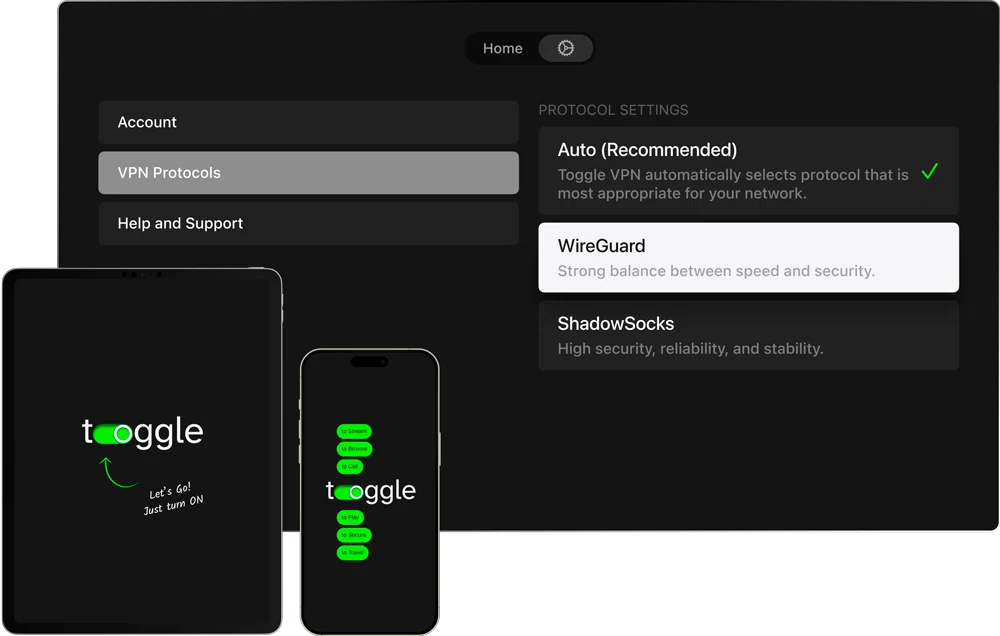The height and width of the screenshot is (636, 1000).
Task: Open the Account settings section
Action: point(309,122)
